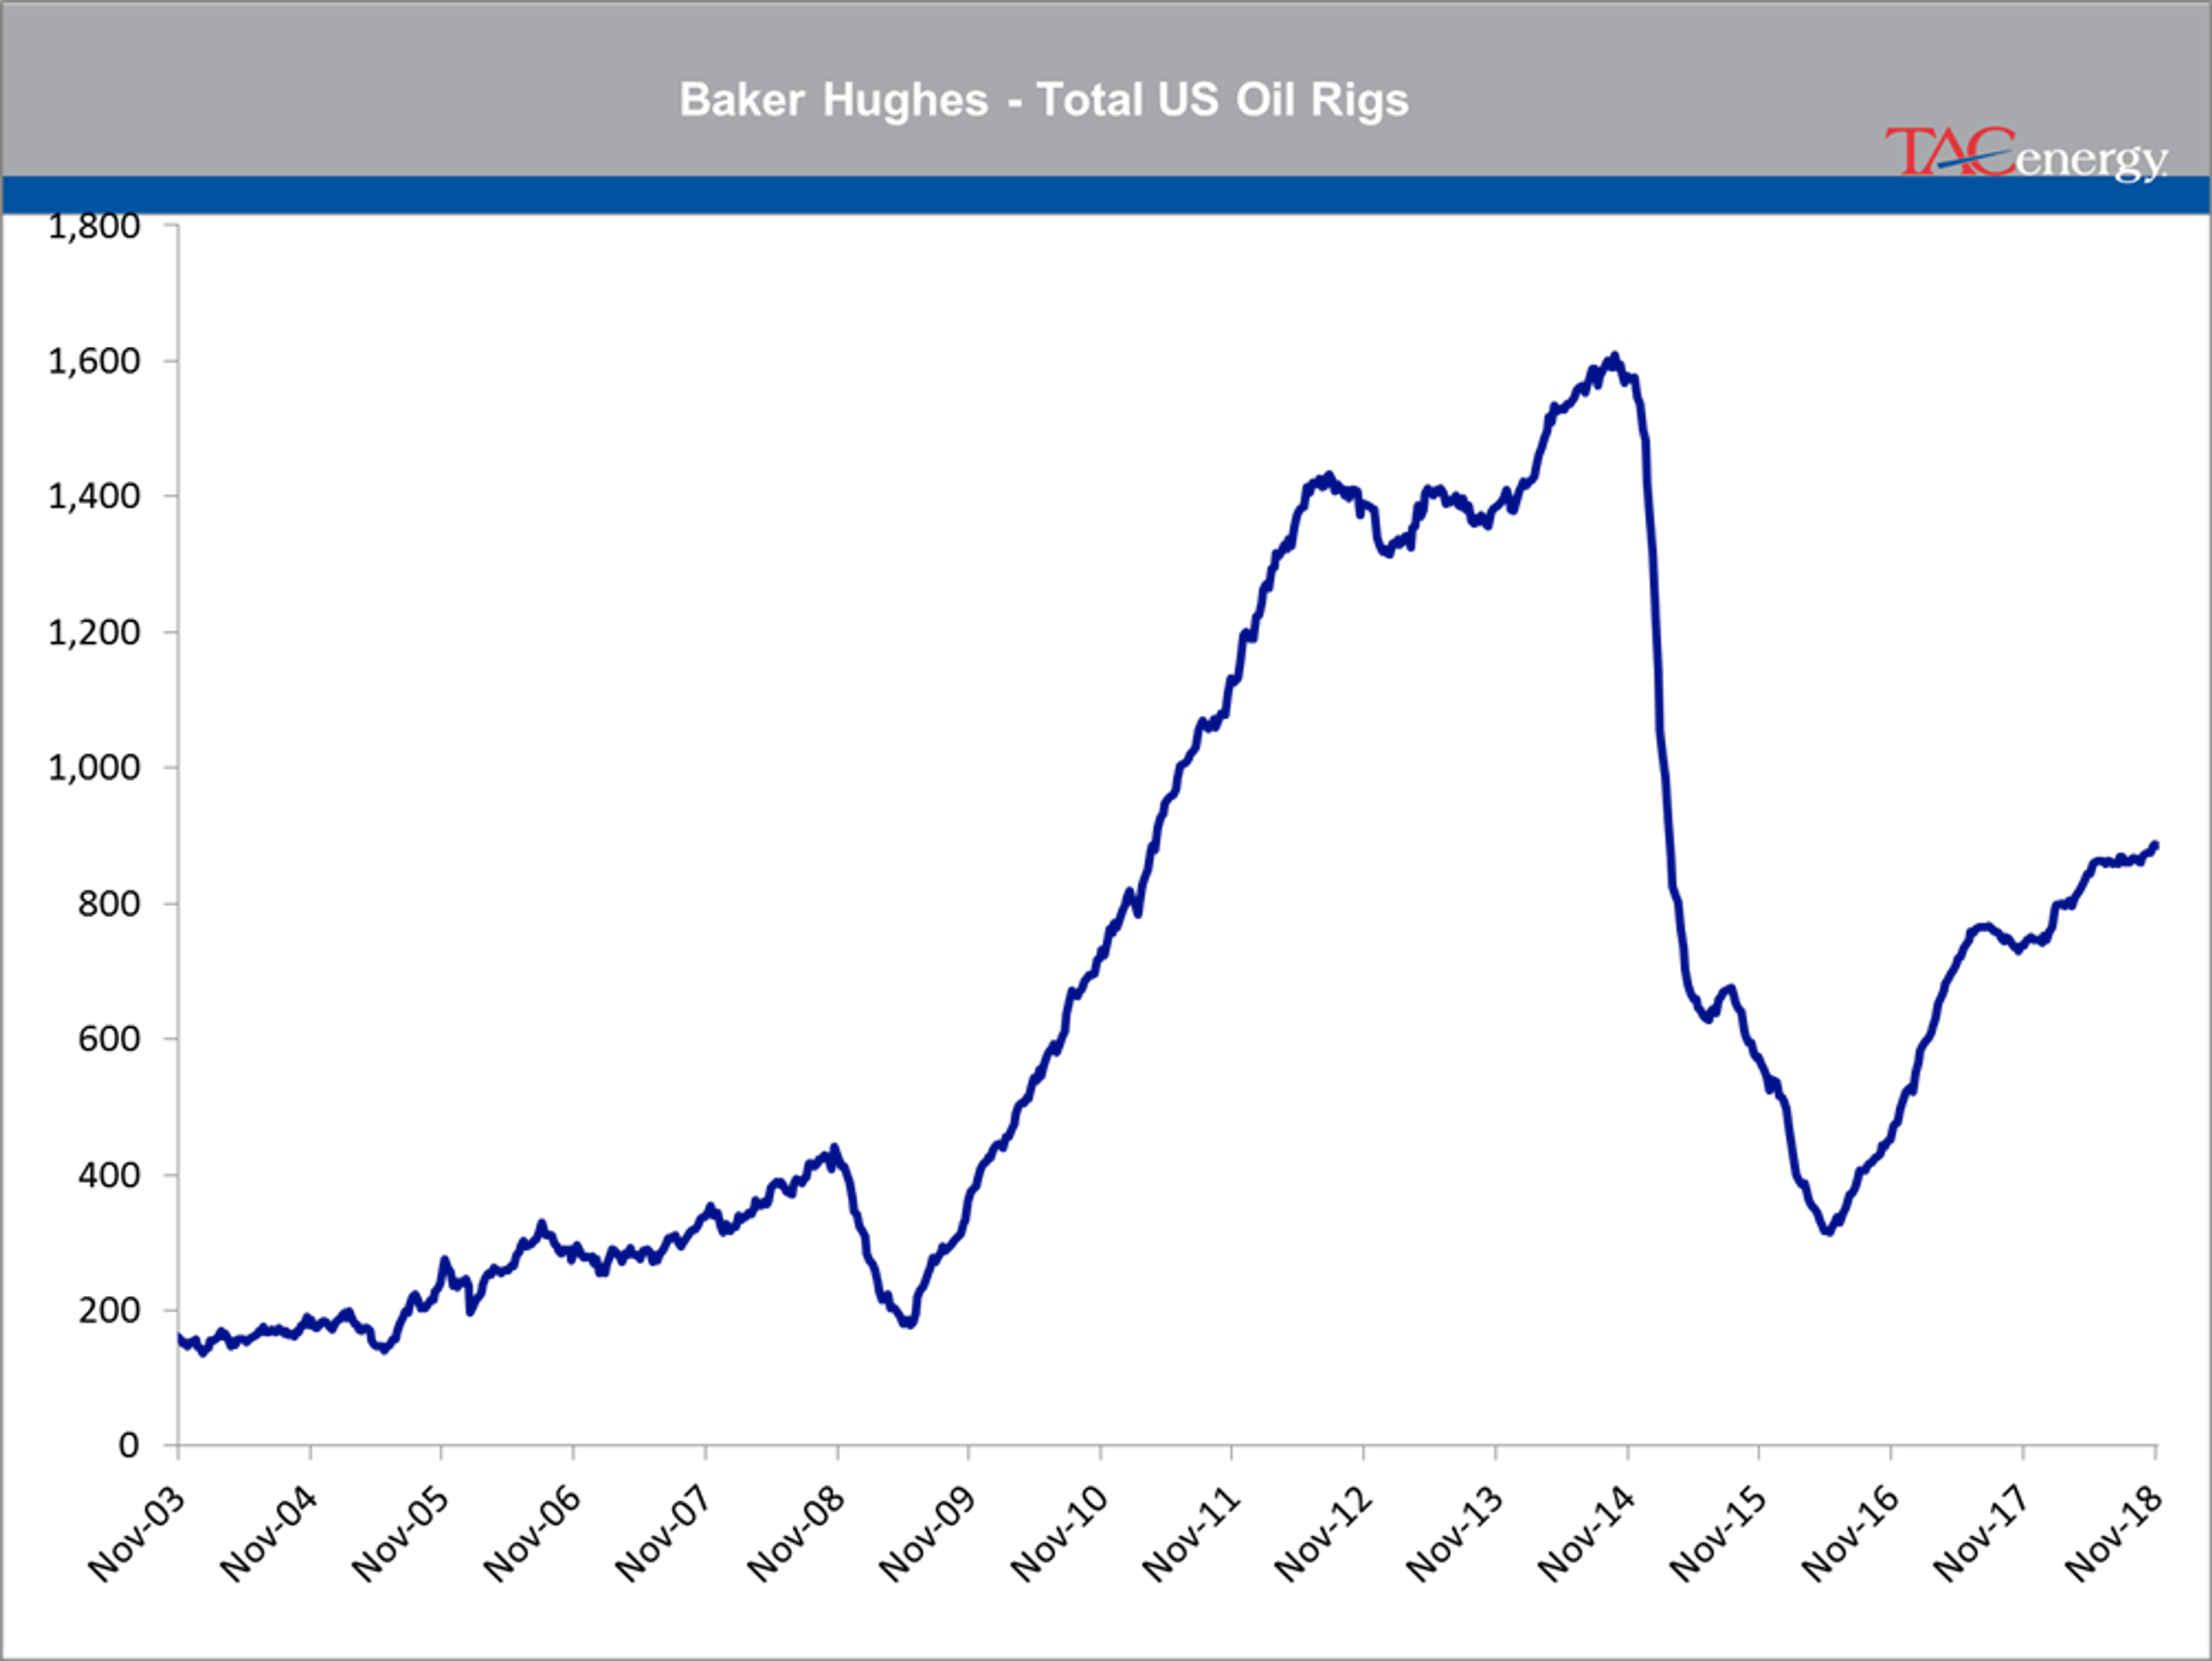Viewport: 2212px width, 1661px height.
Task: Click the x-axis label 'Nov-10'
Action: pyautogui.click(x=1059, y=1534)
